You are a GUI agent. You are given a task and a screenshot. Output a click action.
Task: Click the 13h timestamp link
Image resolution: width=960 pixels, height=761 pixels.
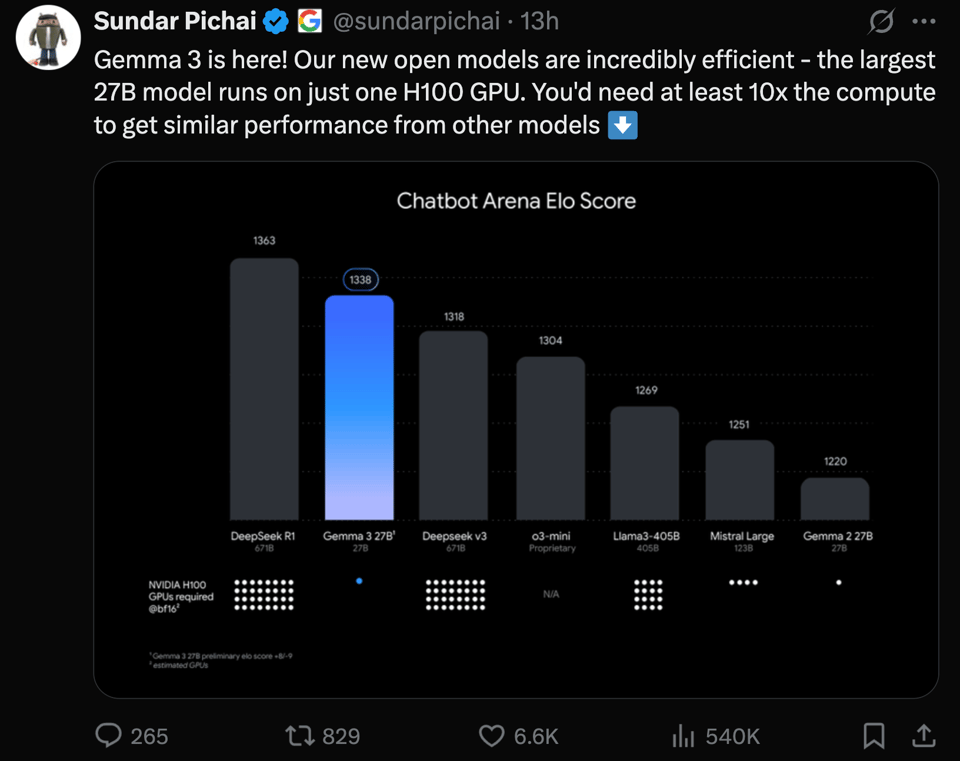pyautogui.click(x=539, y=21)
